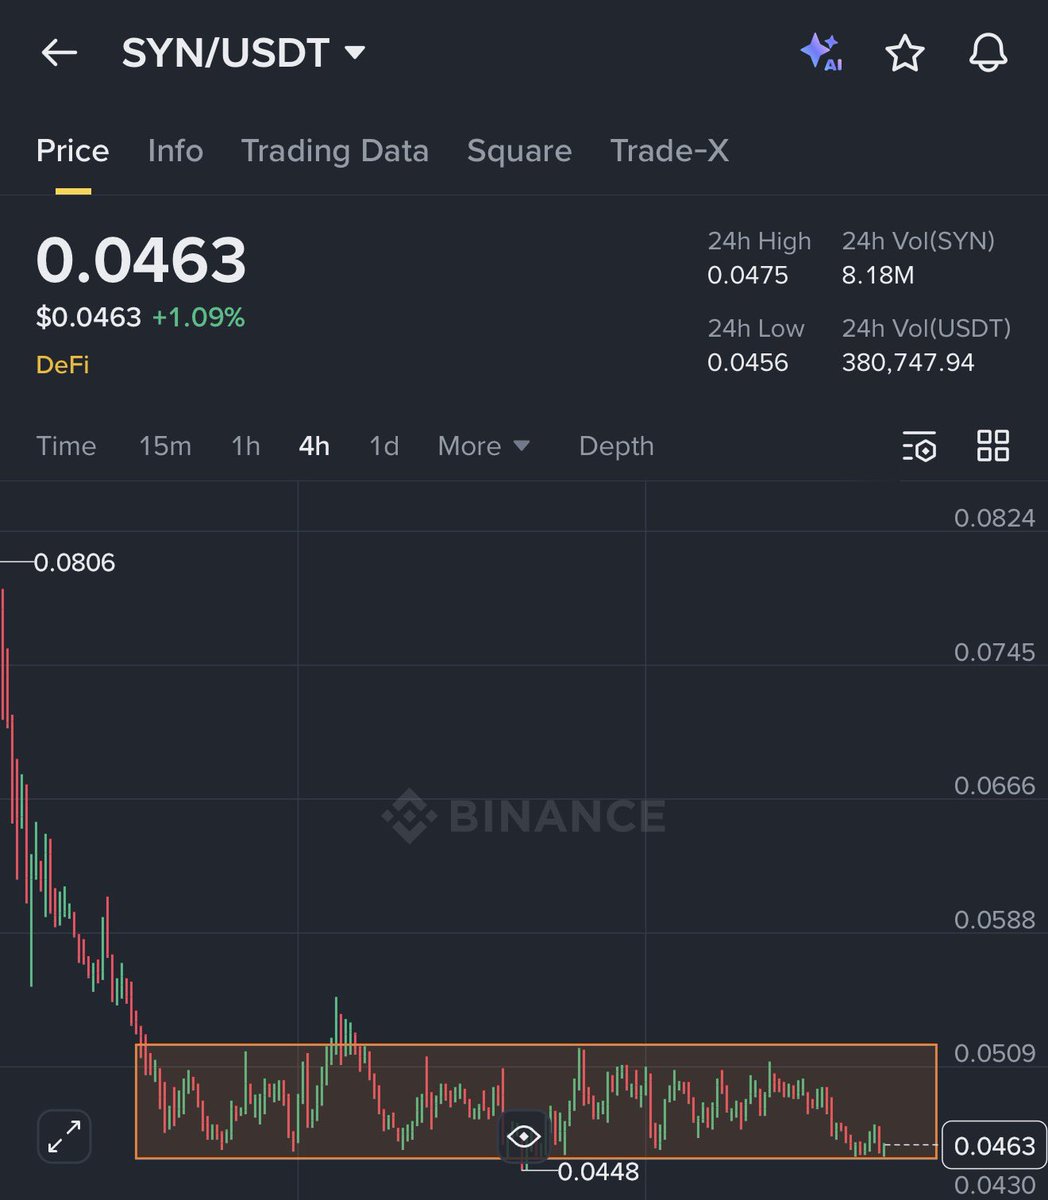The width and height of the screenshot is (1048, 1200).
Task: Open notifications with the bell icon
Action: pyautogui.click(x=987, y=54)
